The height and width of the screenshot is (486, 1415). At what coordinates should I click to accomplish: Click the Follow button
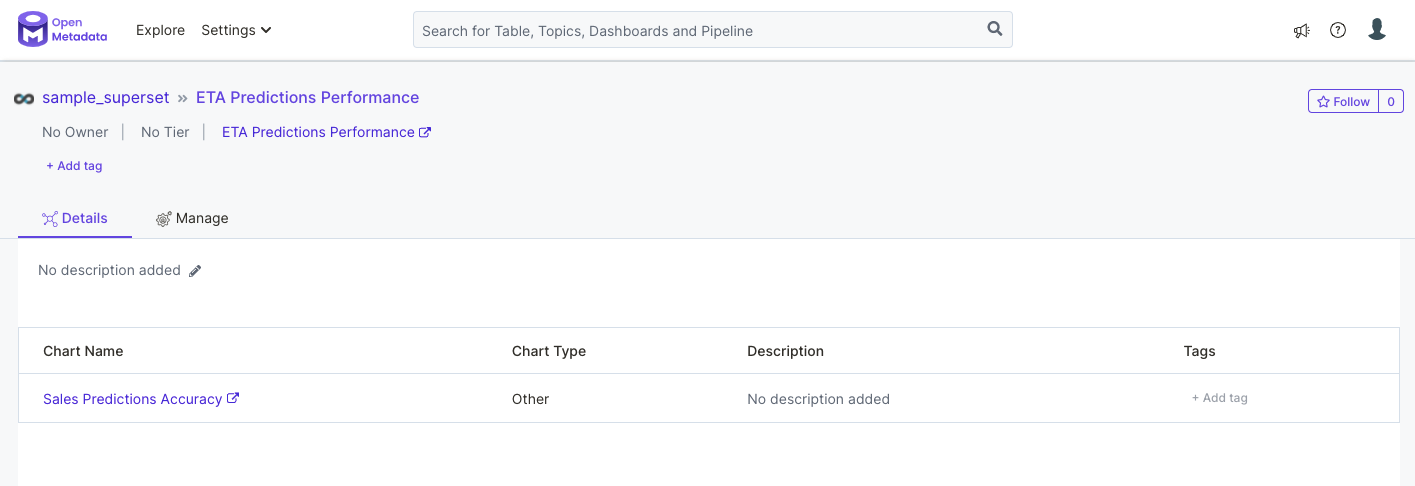pos(1343,101)
